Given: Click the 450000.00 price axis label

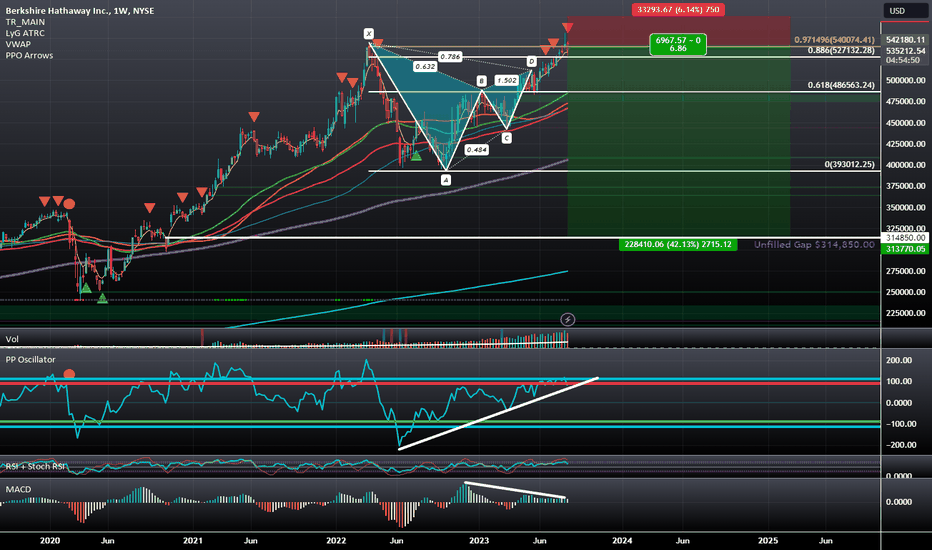Looking at the screenshot, I should pos(905,123).
